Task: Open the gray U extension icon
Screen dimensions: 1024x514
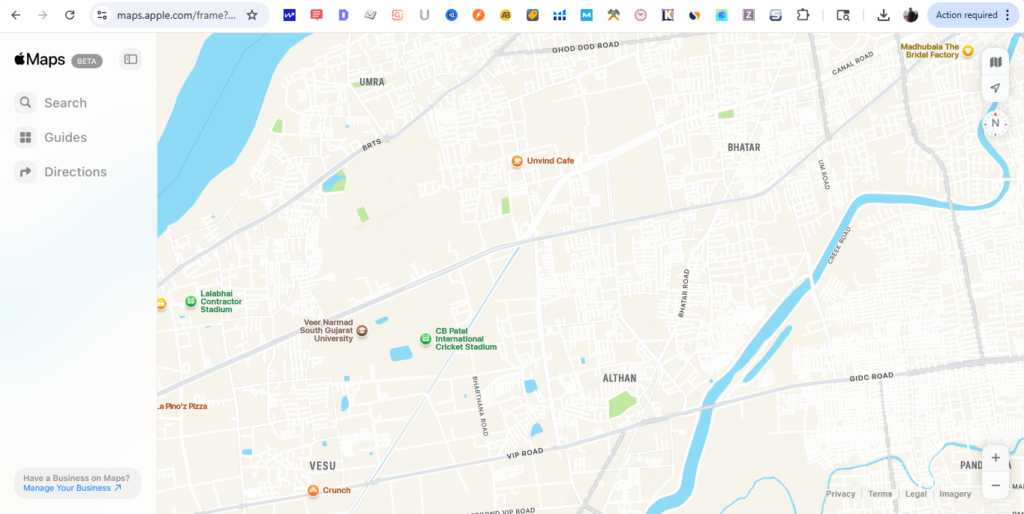Action: 424,15
